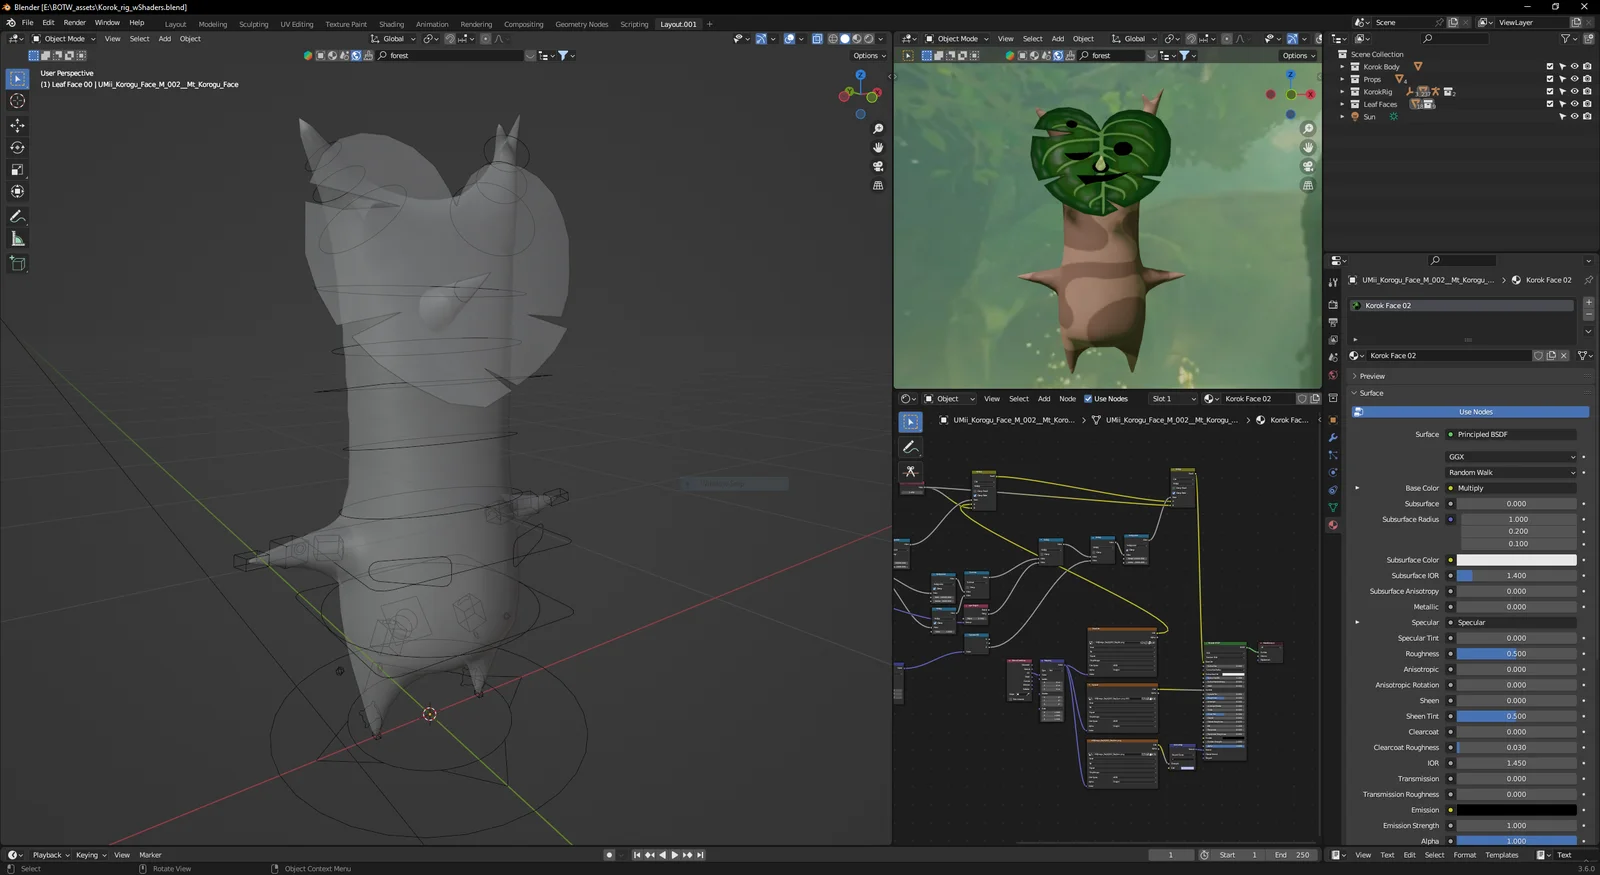
Task: Click the blue Use Nodes button
Action: click(1475, 412)
